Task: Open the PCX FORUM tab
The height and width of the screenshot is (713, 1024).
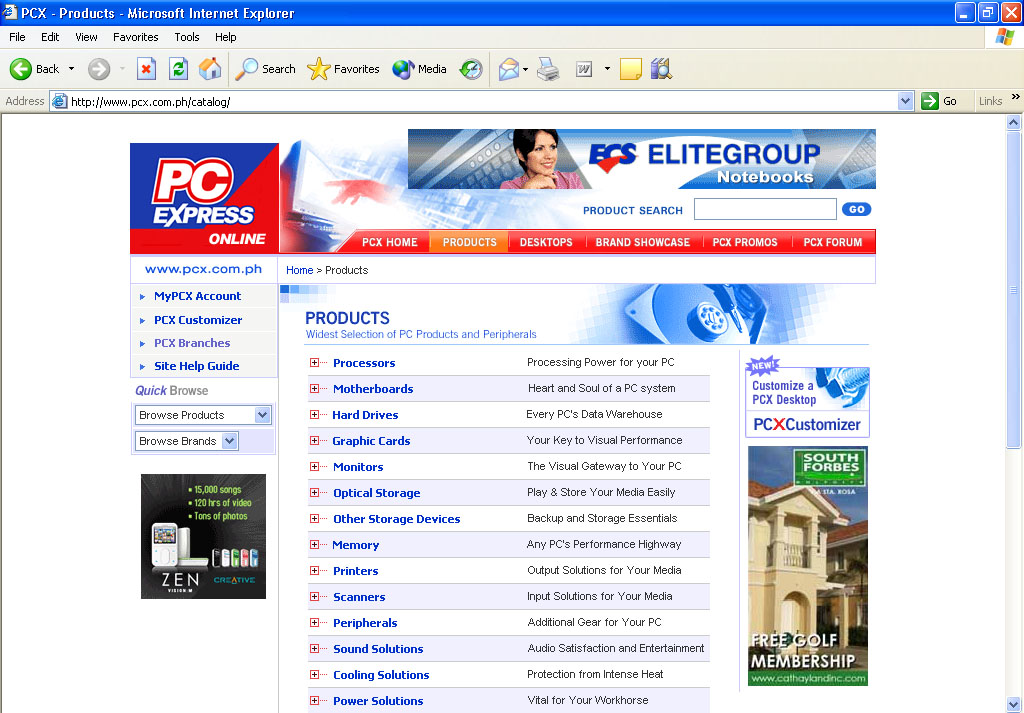Action: [x=833, y=242]
